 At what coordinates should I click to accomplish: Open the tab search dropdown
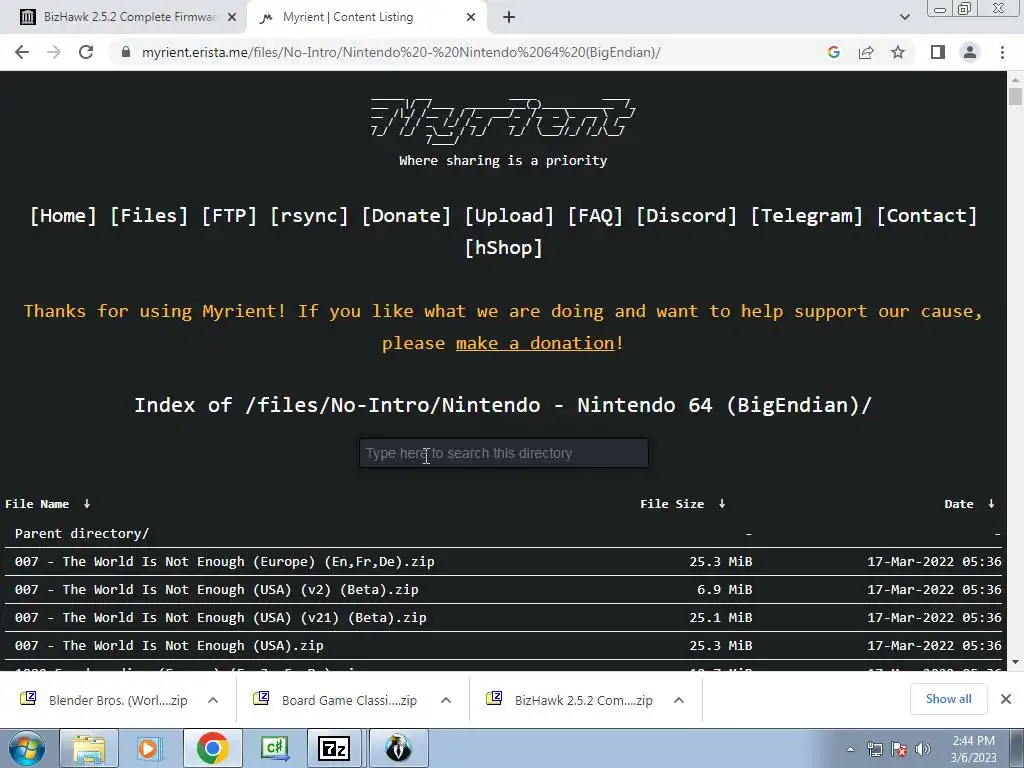(x=904, y=18)
